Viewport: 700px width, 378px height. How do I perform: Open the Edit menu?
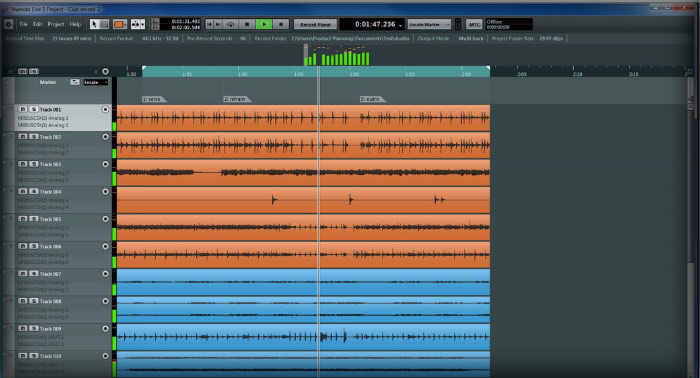(x=38, y=24)
